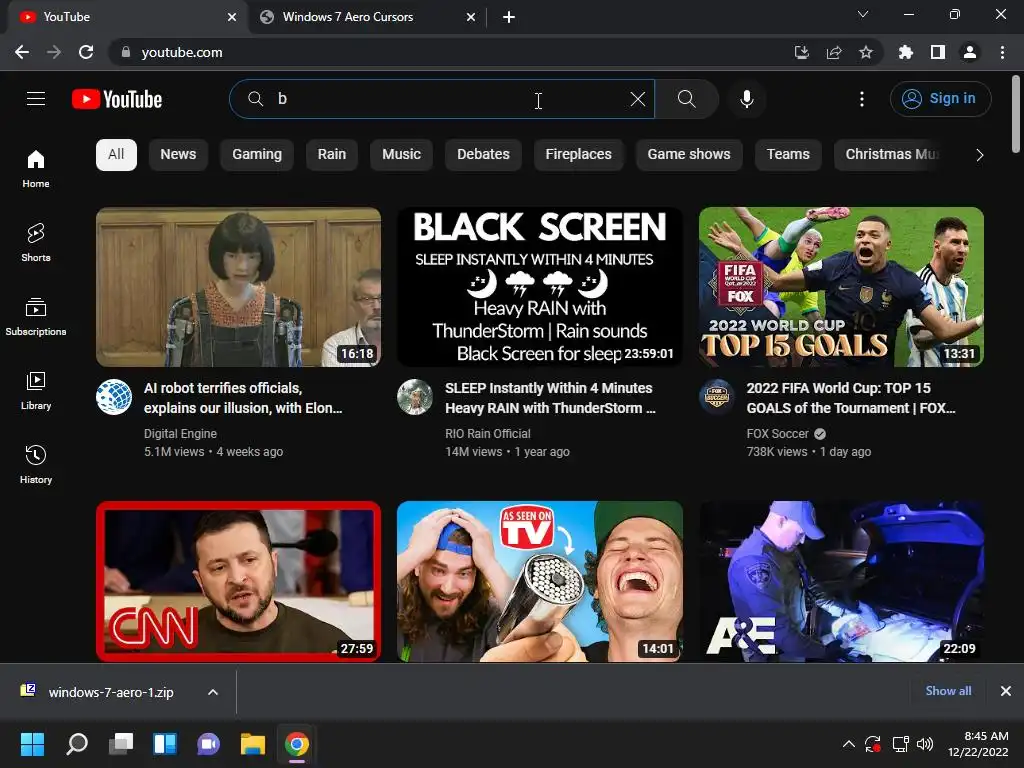This screenshot has height=768, width=1024.
Task: Bookmark this page with the star icon
Action: [866, 52]
